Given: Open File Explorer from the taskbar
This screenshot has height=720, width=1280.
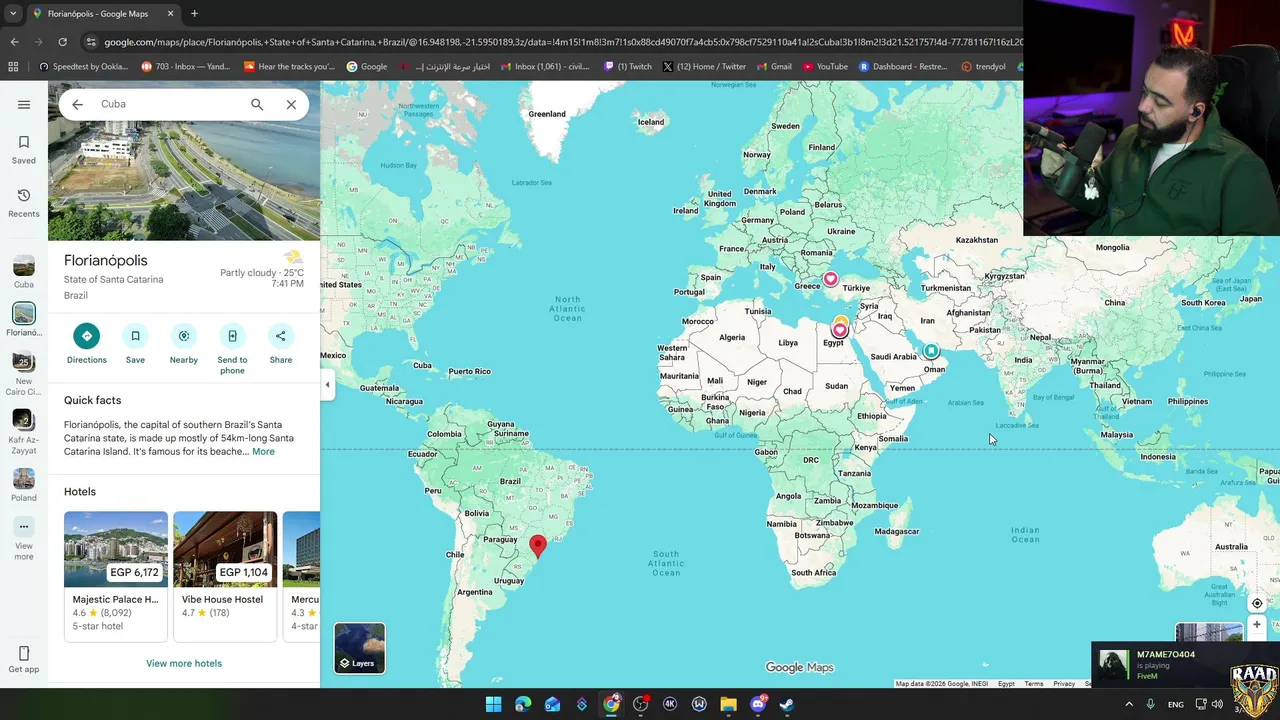Looking at the screenshot, I should pyautogui.click(x=728, y=704).
